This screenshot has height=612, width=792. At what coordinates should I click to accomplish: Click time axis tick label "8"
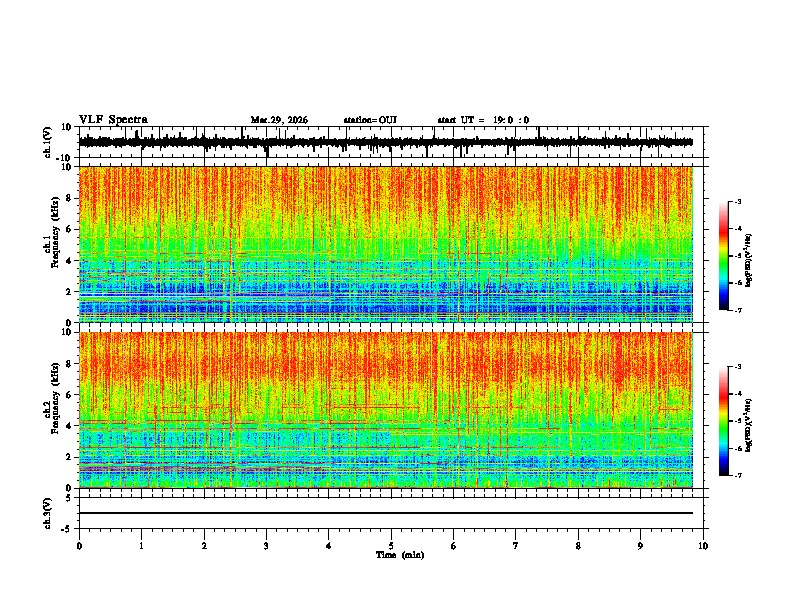pos(578,546)
